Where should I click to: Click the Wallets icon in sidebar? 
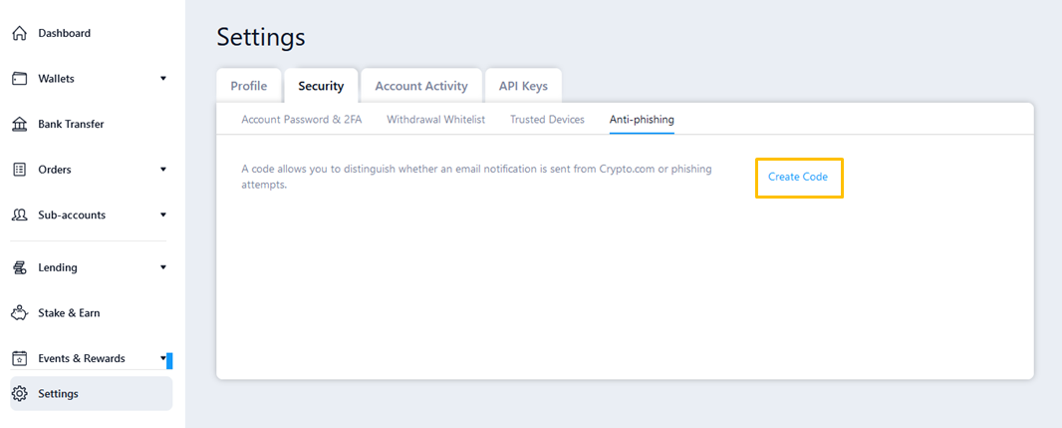20,79
